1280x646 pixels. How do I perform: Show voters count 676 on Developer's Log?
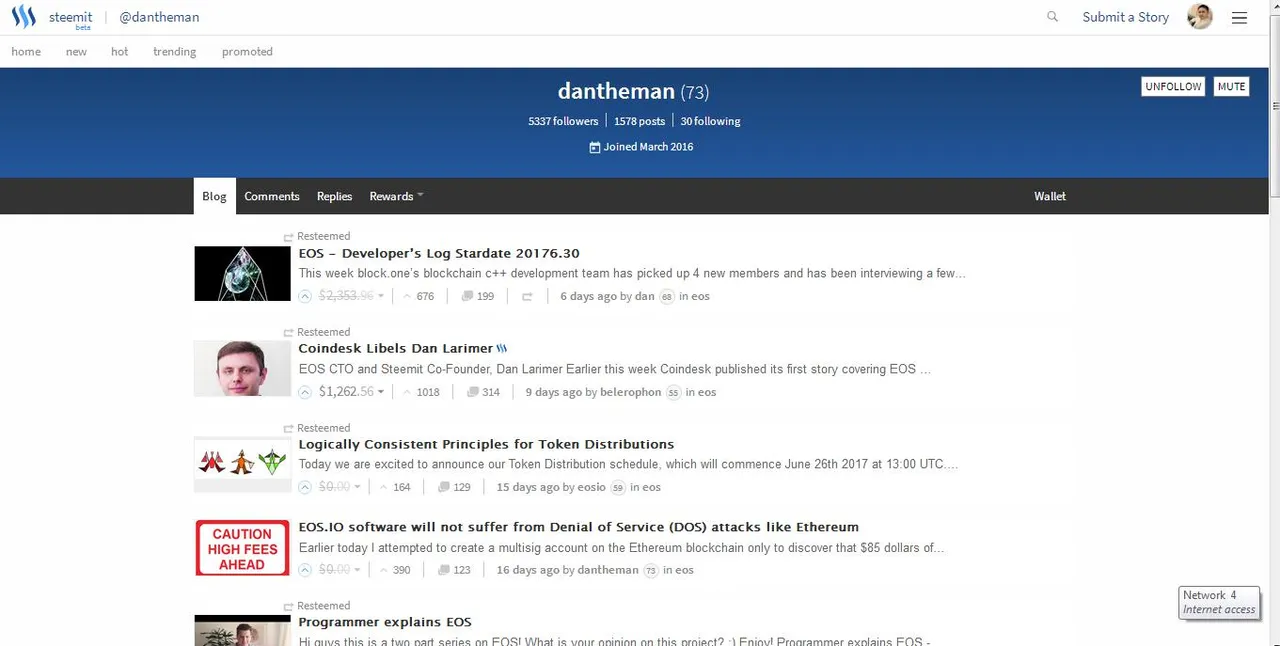(418, 296)
